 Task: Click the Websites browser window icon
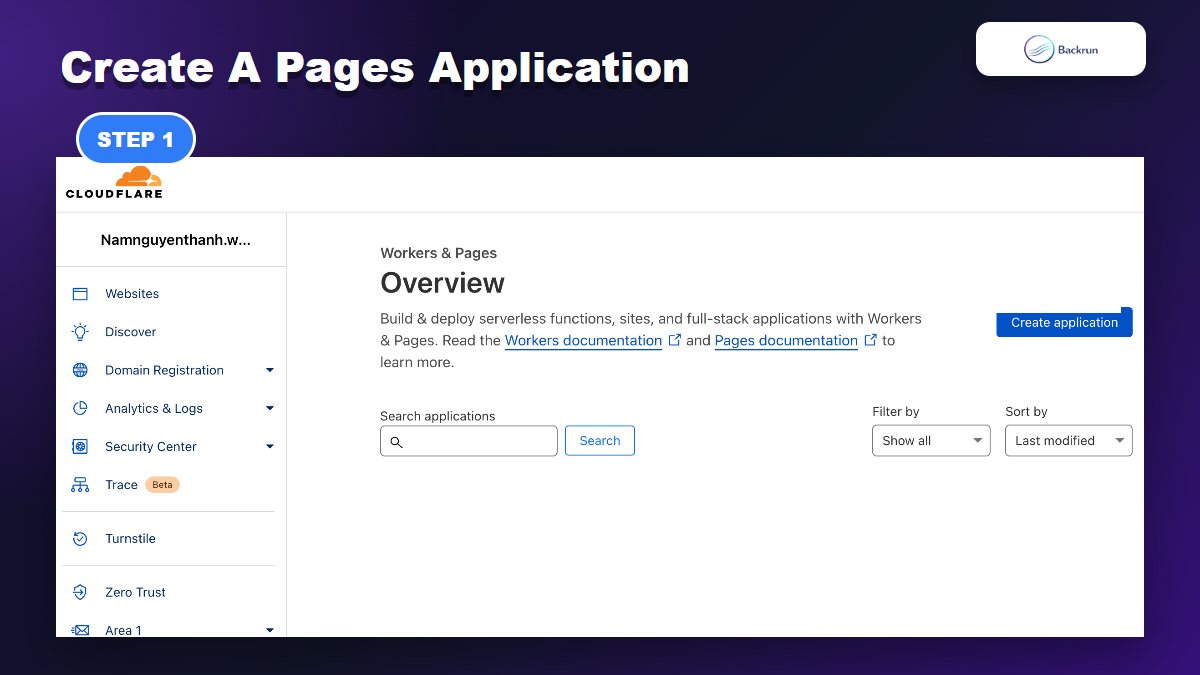coord(80,294)
